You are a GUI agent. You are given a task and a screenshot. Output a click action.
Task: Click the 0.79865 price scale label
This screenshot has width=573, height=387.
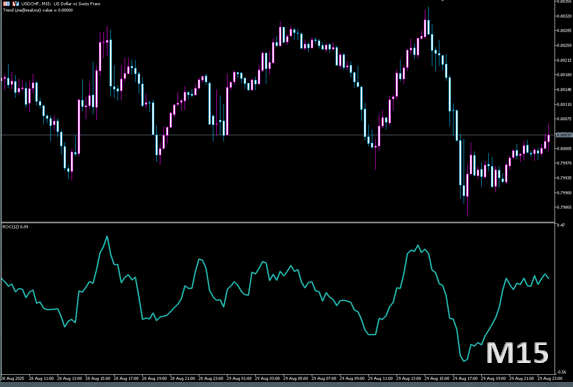tap(564, 207)
